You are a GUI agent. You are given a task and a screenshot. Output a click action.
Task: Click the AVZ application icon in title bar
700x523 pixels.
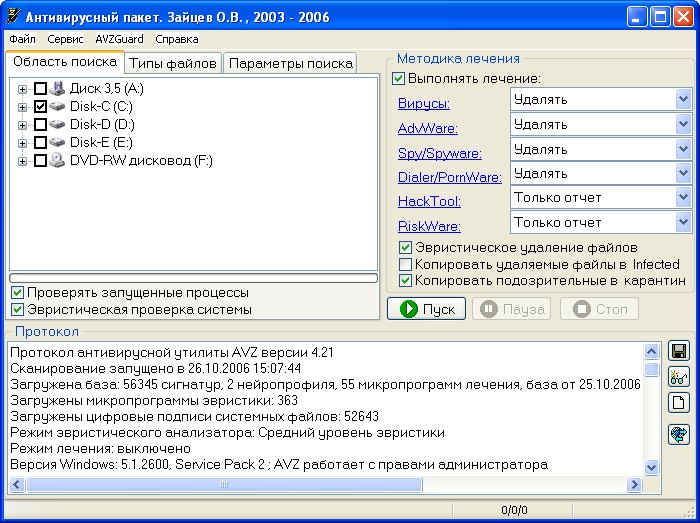click(13, 17)
